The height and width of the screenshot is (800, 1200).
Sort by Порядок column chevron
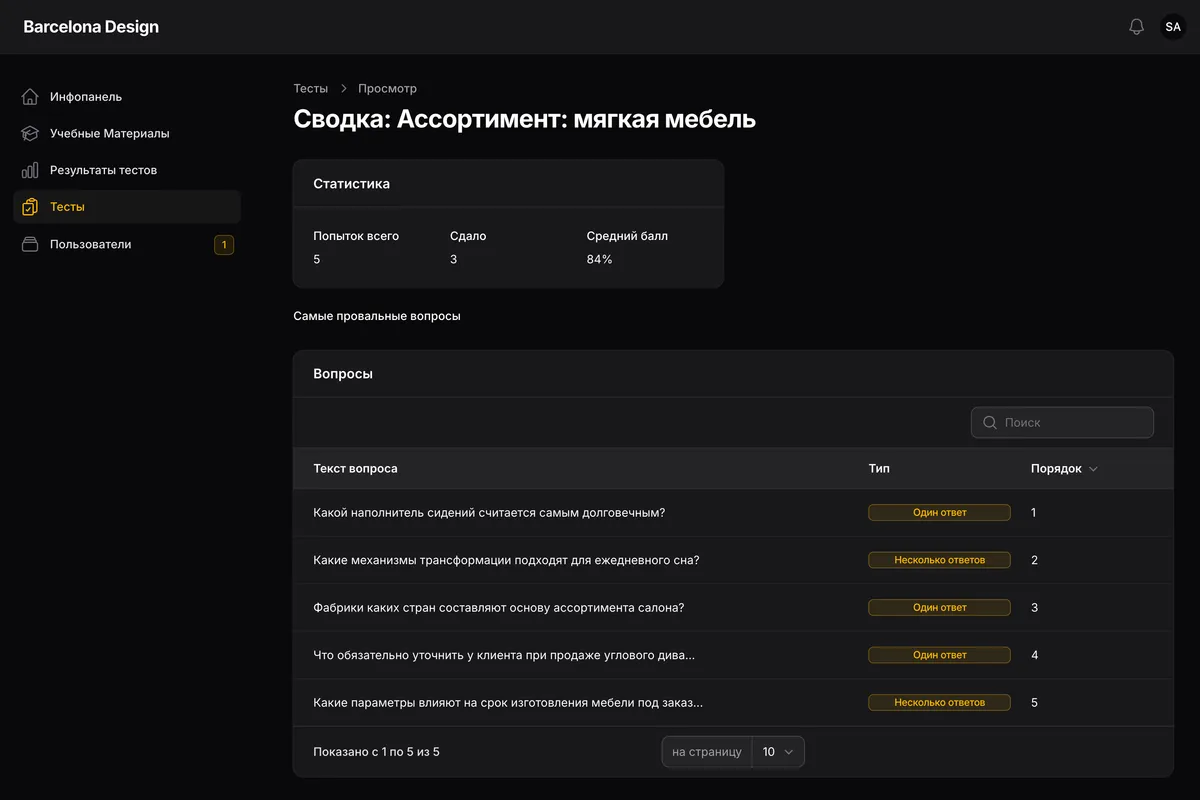pyautogui.click(x=1093, y=469)
